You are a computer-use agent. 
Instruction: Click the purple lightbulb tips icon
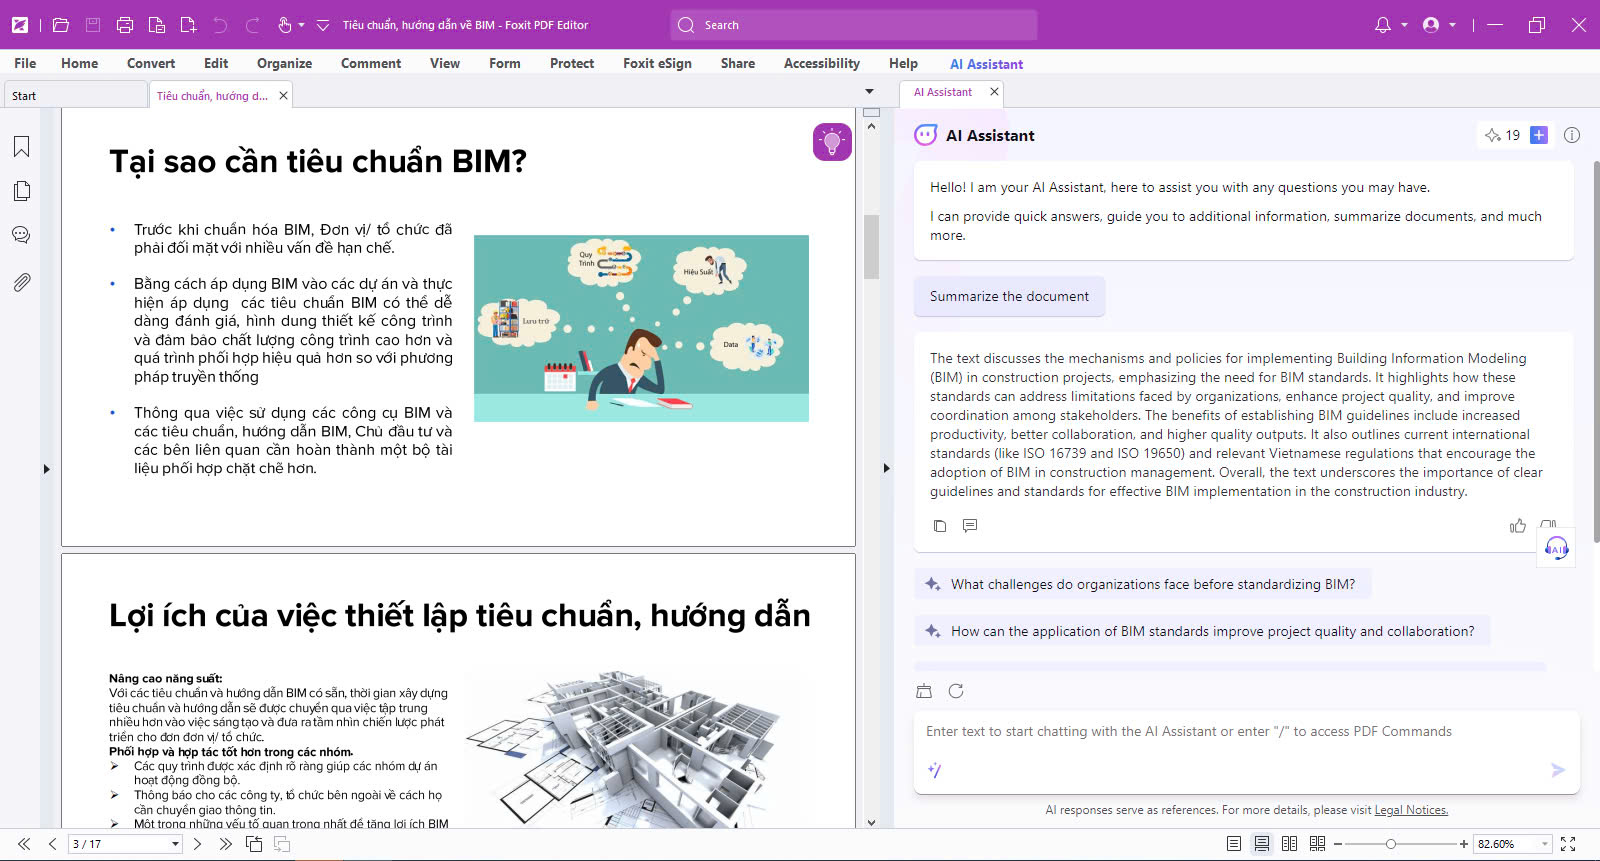click(832, 142)
